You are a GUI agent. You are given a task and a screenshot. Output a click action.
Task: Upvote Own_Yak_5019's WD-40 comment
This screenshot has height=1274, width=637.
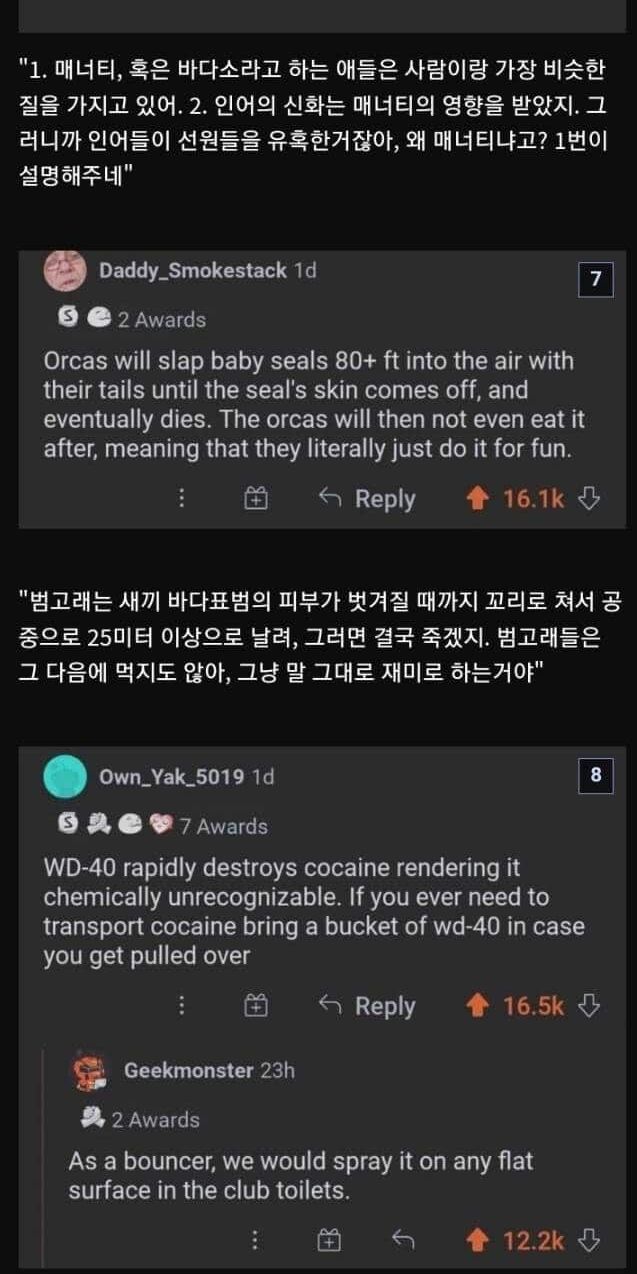point(480,1005)
